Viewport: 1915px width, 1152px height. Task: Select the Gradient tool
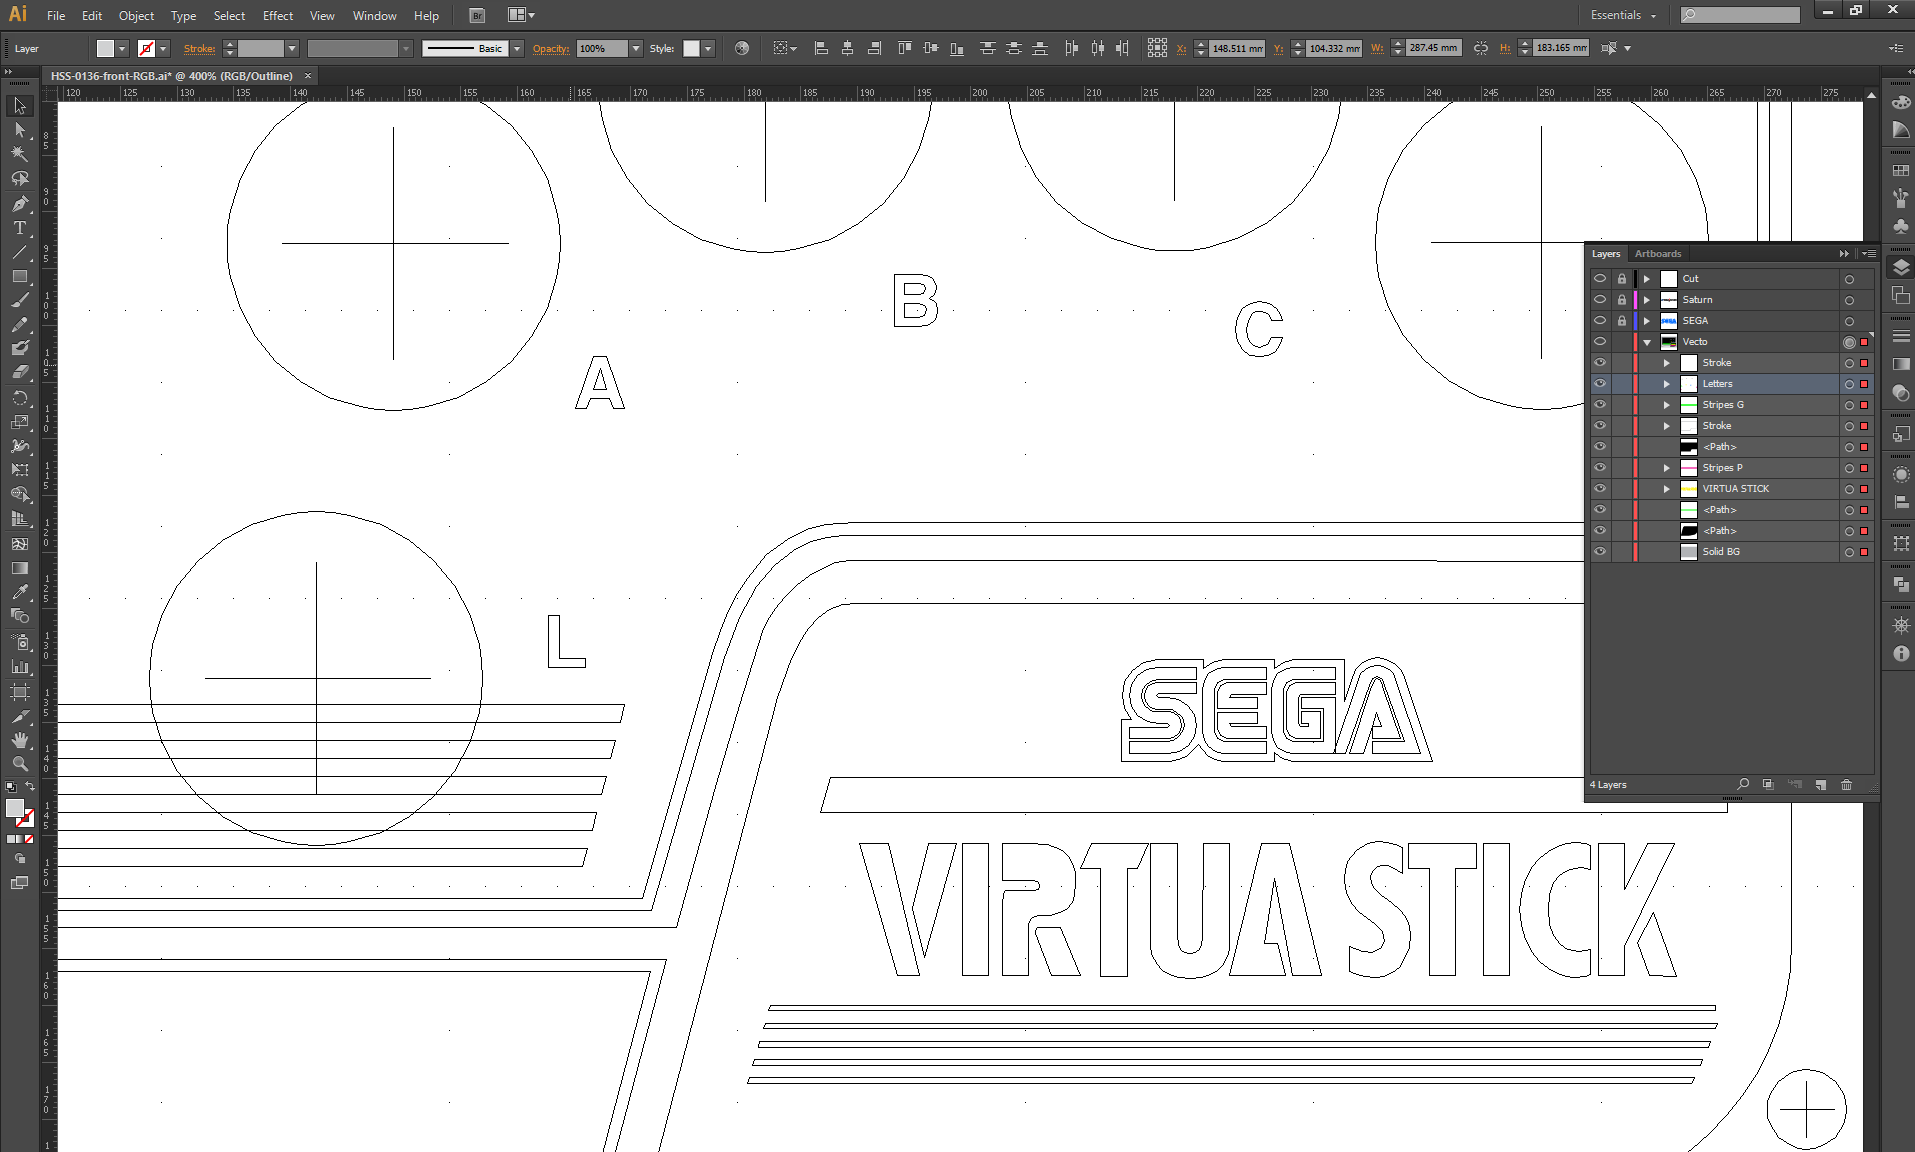click(20, 568)
